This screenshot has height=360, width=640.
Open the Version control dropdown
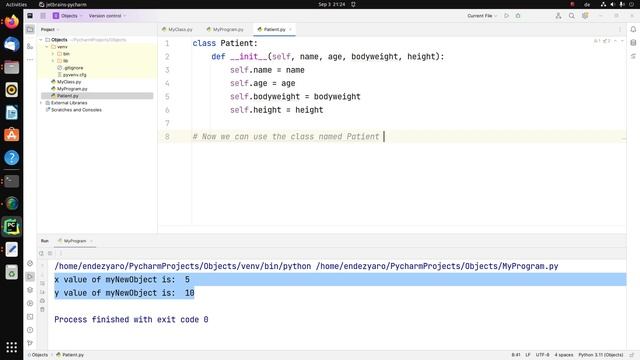(x=107, y=16)
